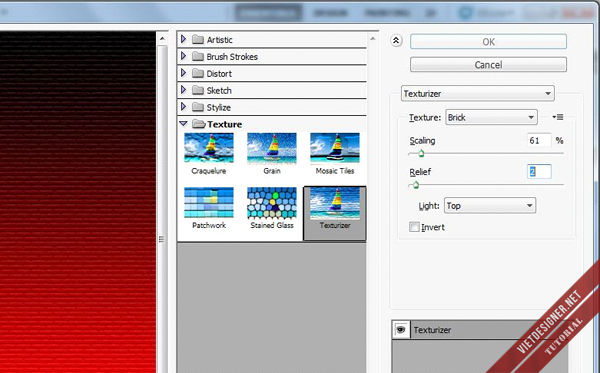This screenshot has height=373, width=600.
Task: Collapse the filter gallery with double-chevron icon
Action: point(396,41)
